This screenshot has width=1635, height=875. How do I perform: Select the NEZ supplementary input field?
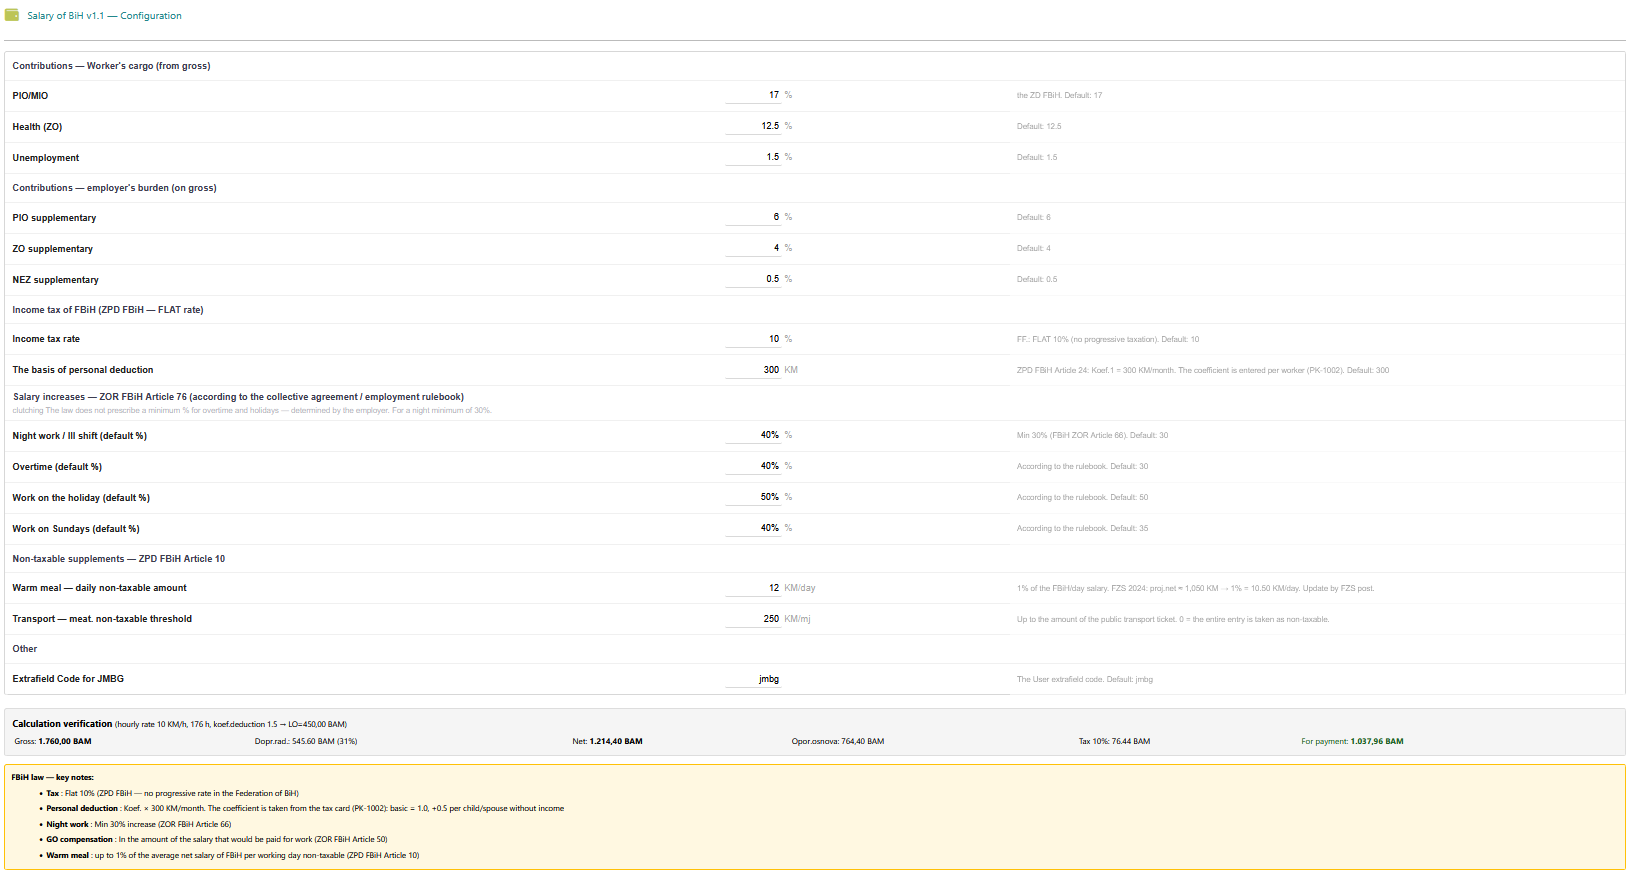(753, 279)
